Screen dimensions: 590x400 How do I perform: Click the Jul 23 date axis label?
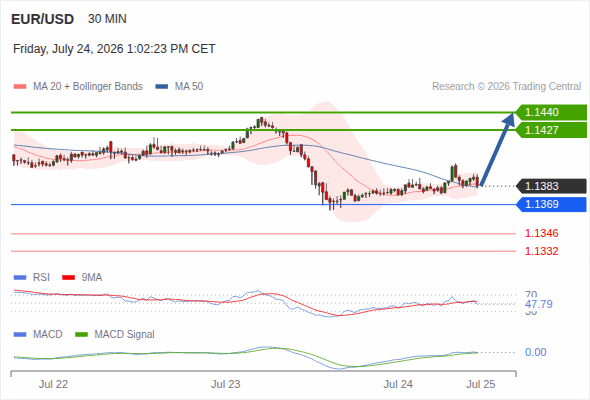tap(225, 384)
